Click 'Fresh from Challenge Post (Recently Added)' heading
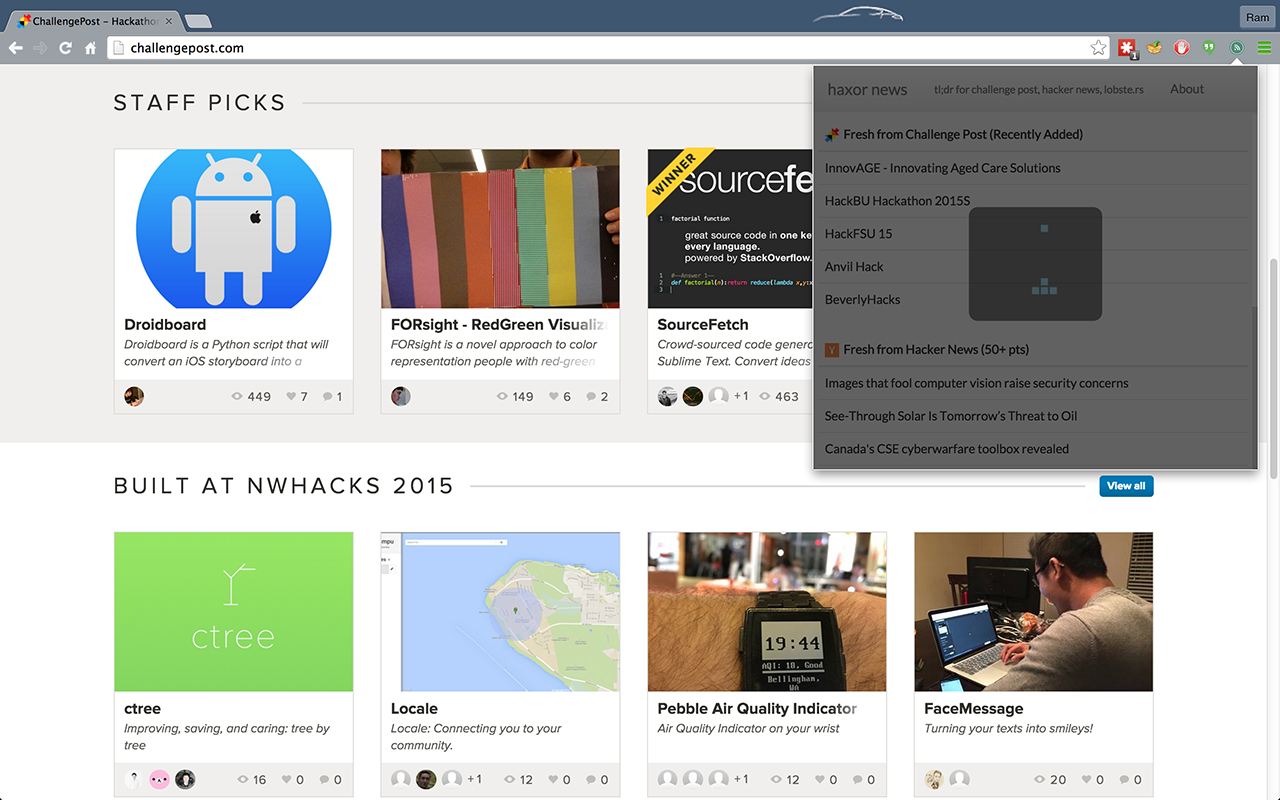The image size is (1280, 800). click(963, 134)
